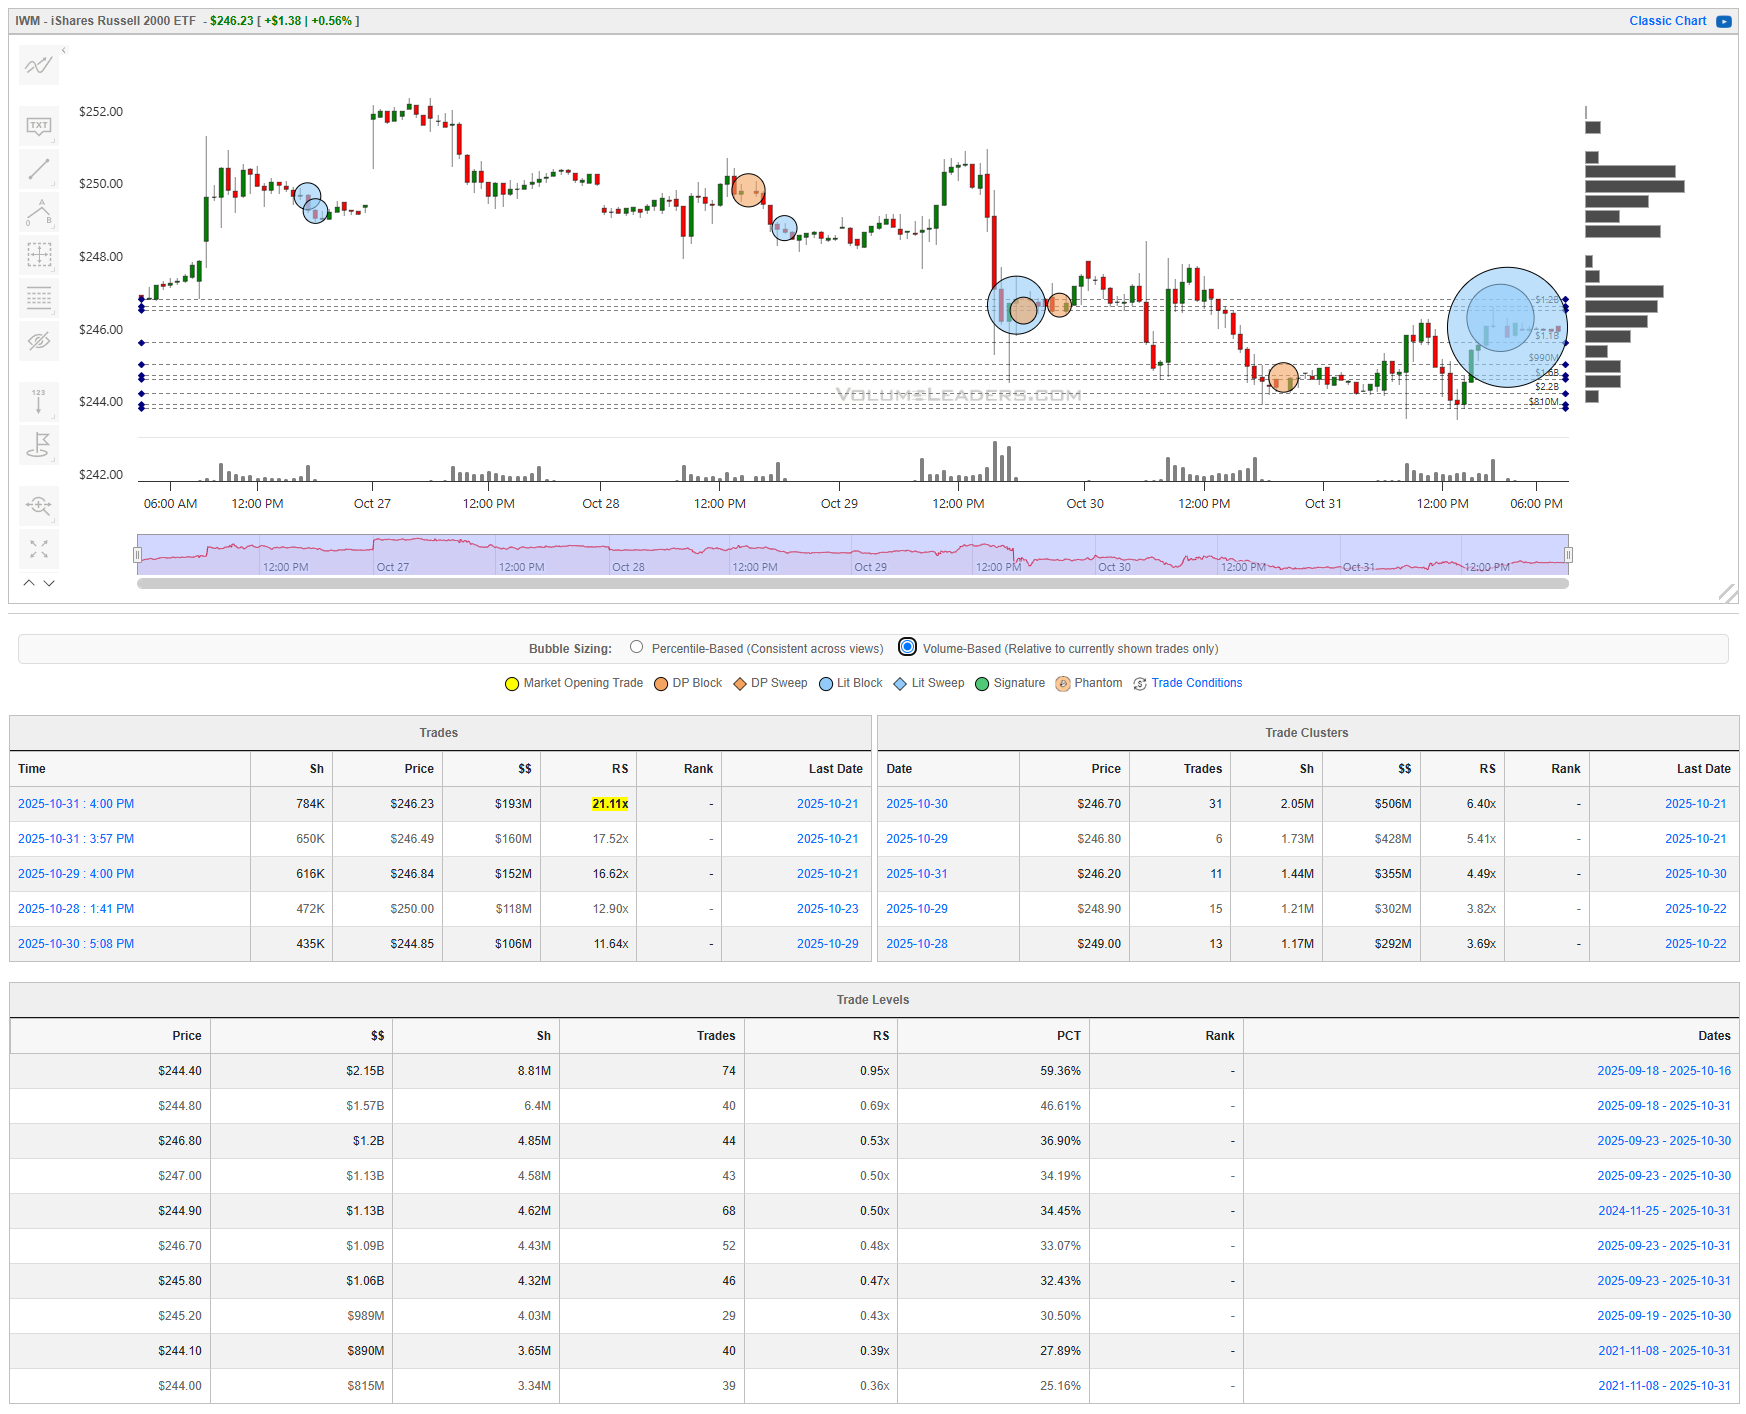
Task: Click the DP Sweep legend diamond
Action: point(740,684)
